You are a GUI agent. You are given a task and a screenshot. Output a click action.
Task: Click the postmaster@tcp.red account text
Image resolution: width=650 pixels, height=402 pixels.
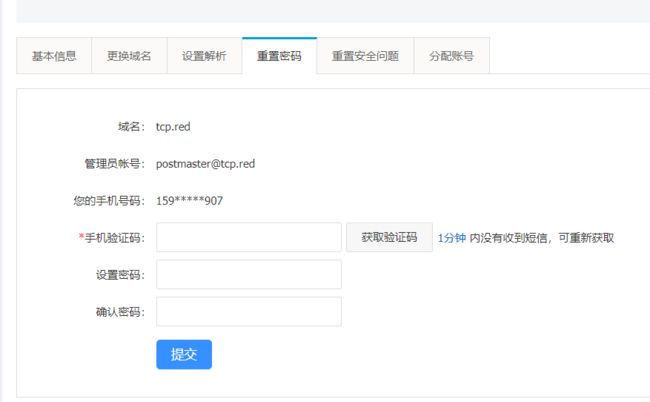(x=205, y=164)
